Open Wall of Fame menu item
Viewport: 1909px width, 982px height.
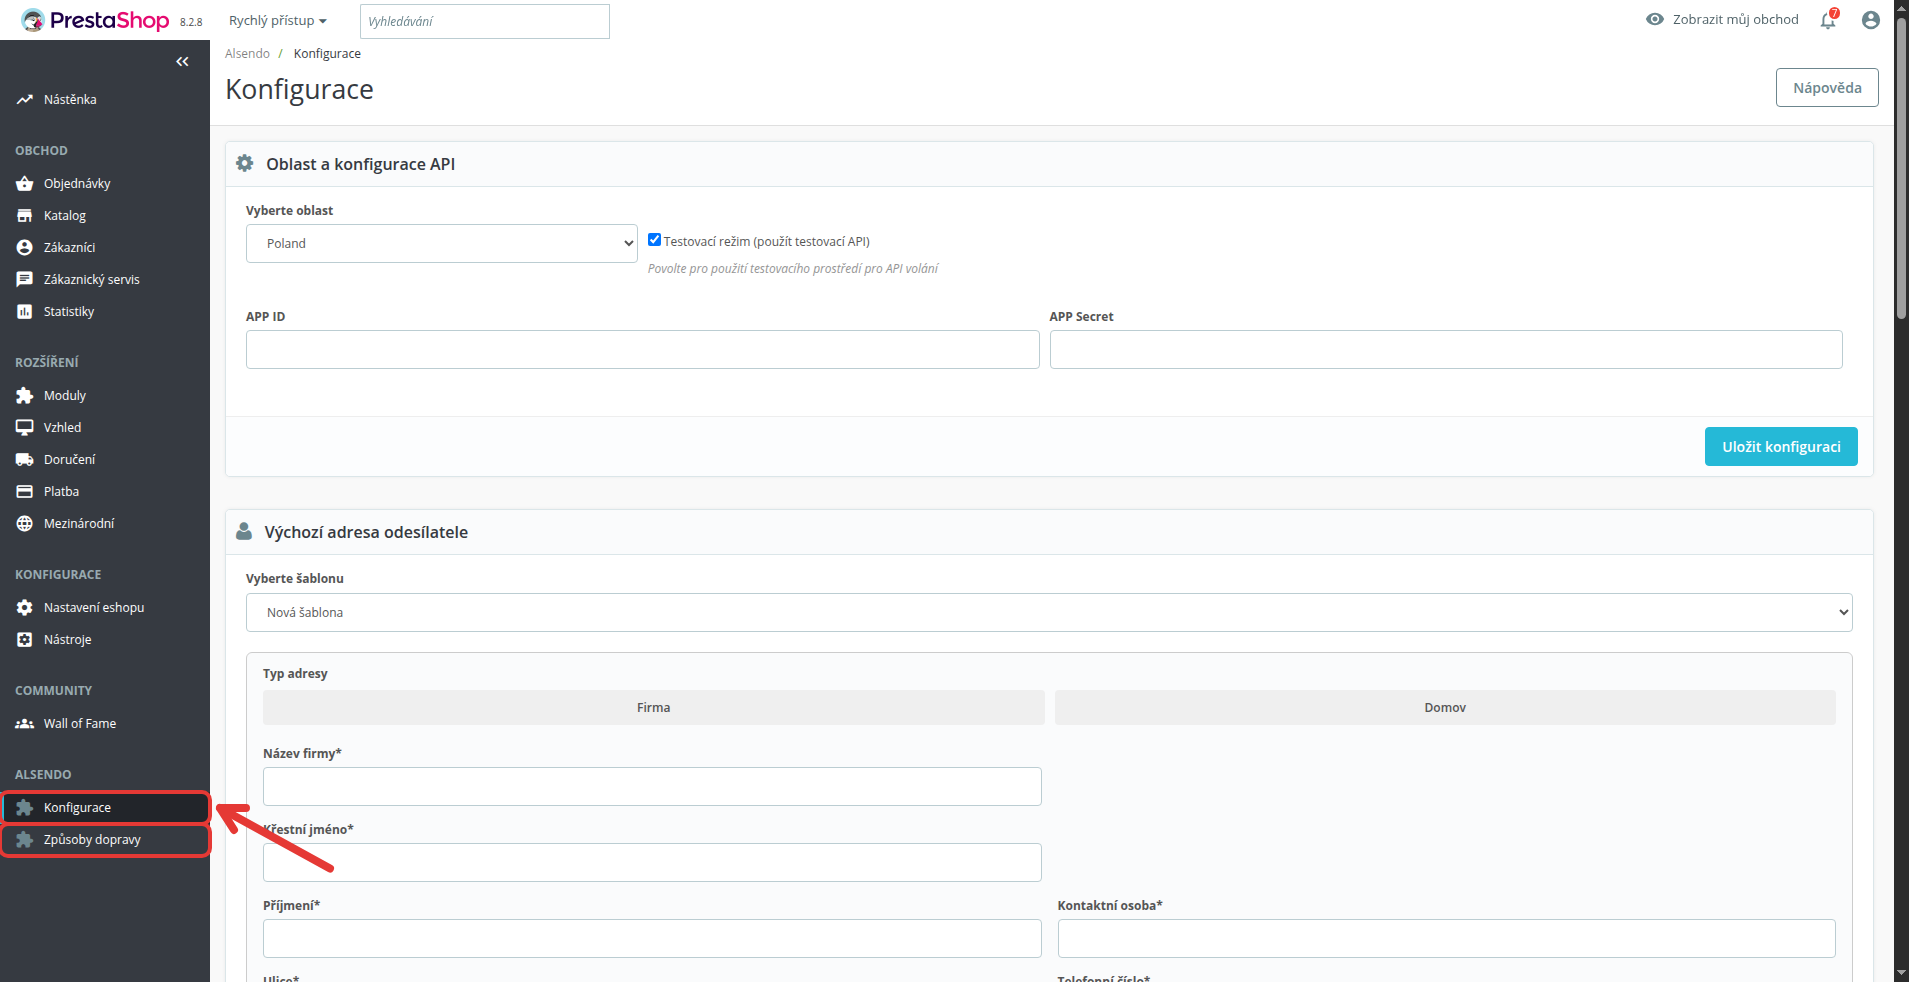(x=105, y=724)
